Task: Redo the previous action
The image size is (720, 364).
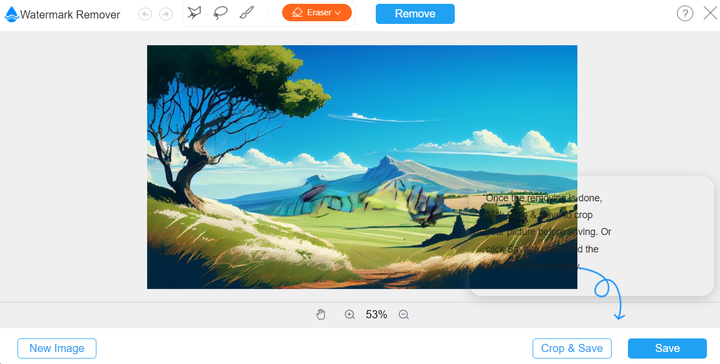Action: [x=165, y=14]
